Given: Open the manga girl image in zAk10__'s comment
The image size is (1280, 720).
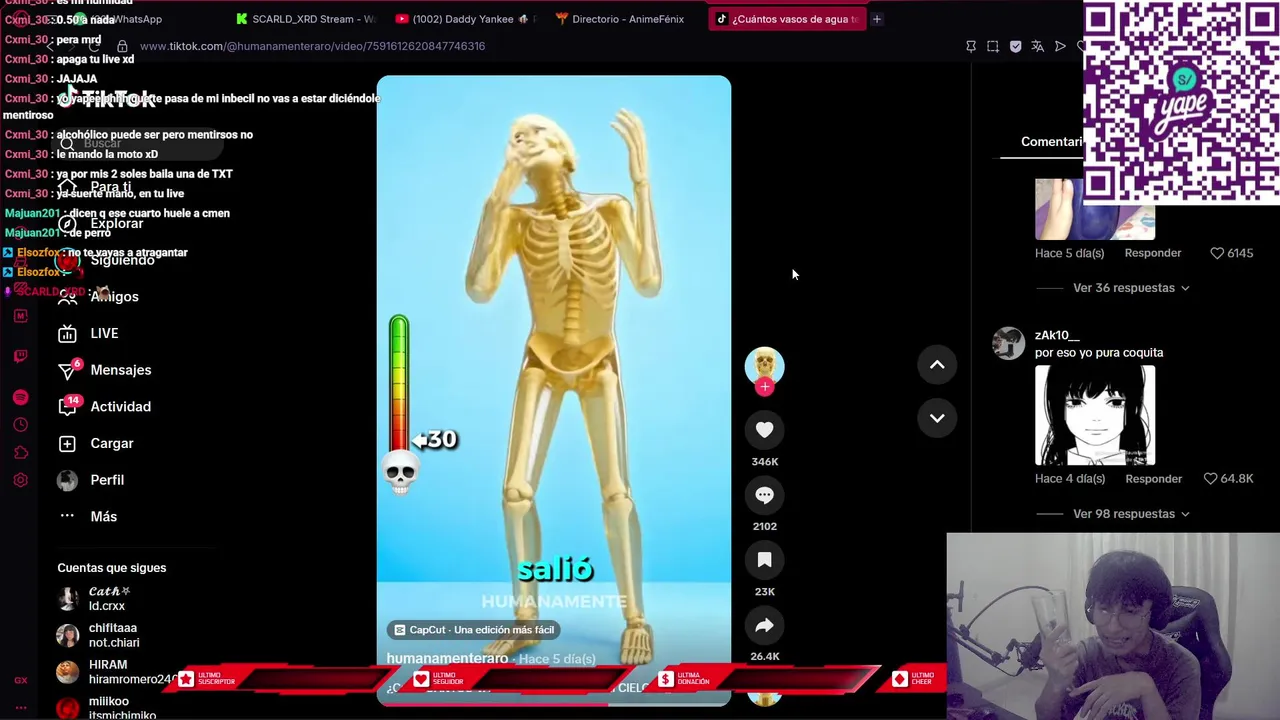Looking at the screenshot, I should click(1095, 415).
